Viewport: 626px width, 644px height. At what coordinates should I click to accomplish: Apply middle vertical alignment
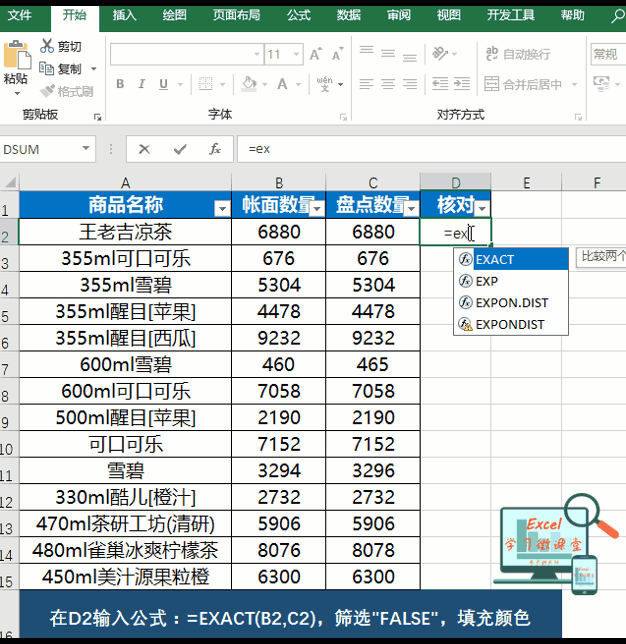point(388,53)
